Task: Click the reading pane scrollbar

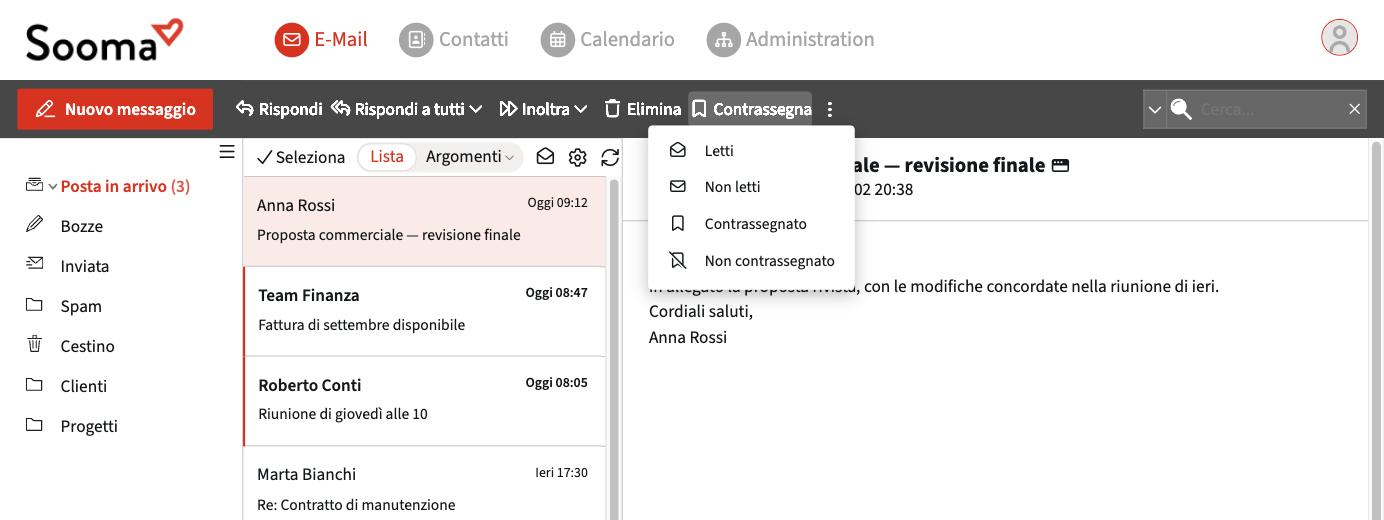Action: [1376, 330]
